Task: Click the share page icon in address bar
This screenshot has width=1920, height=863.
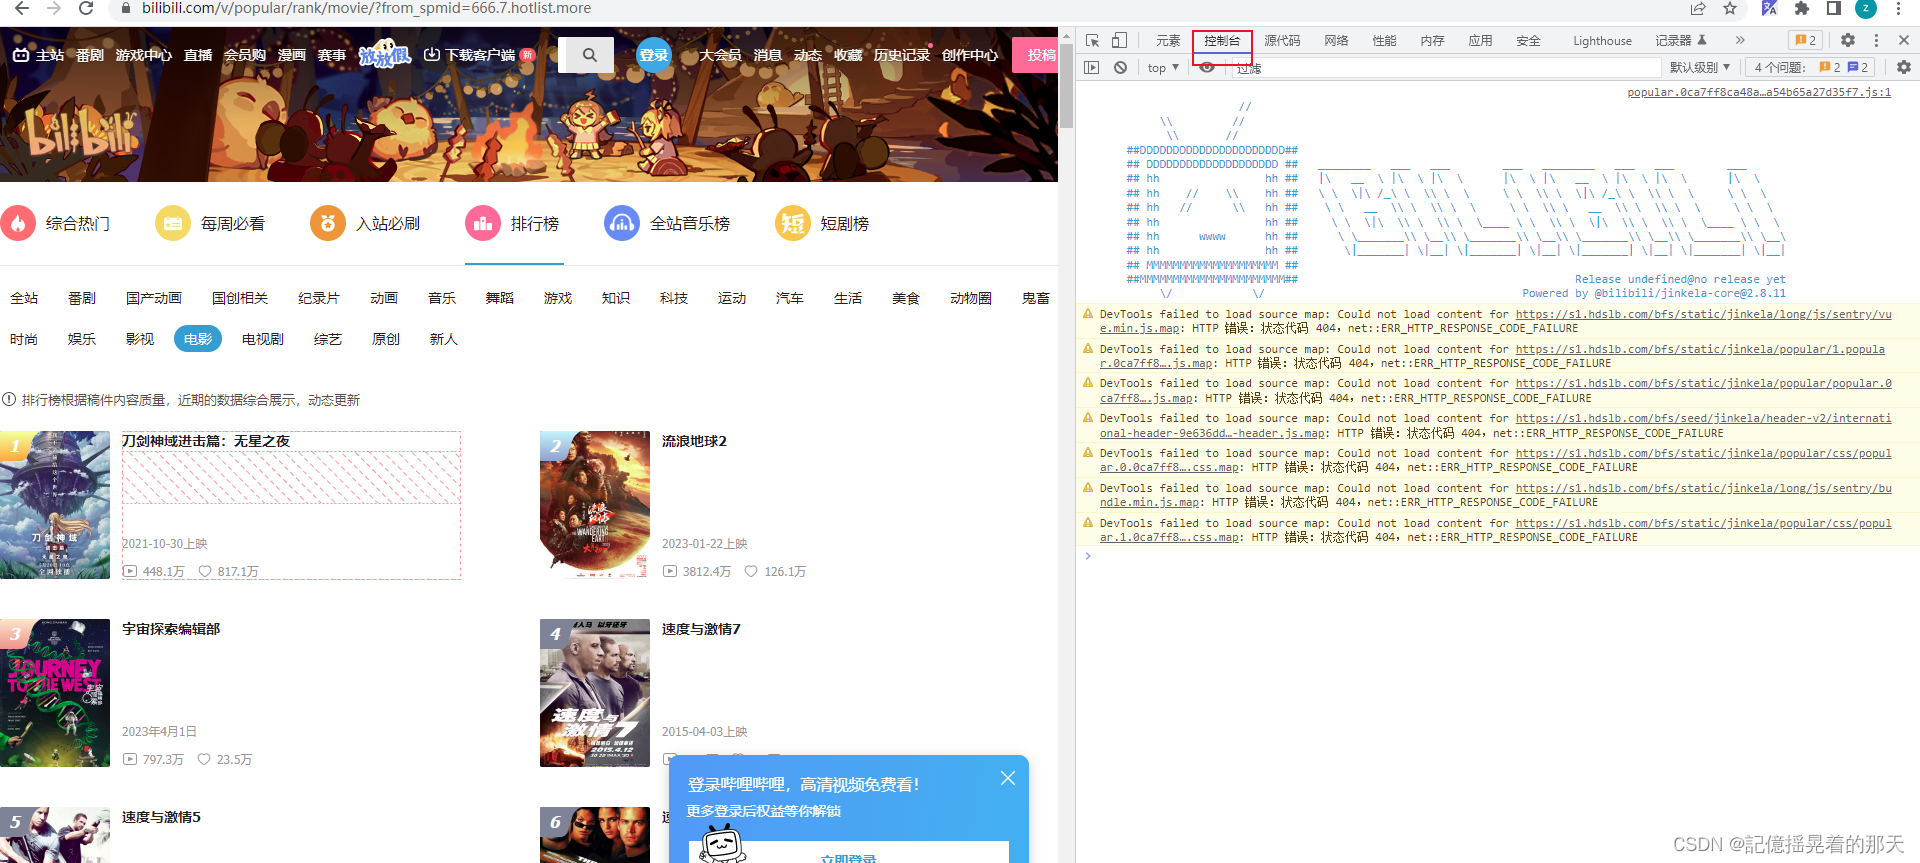Action: (x=1698, y=8)
